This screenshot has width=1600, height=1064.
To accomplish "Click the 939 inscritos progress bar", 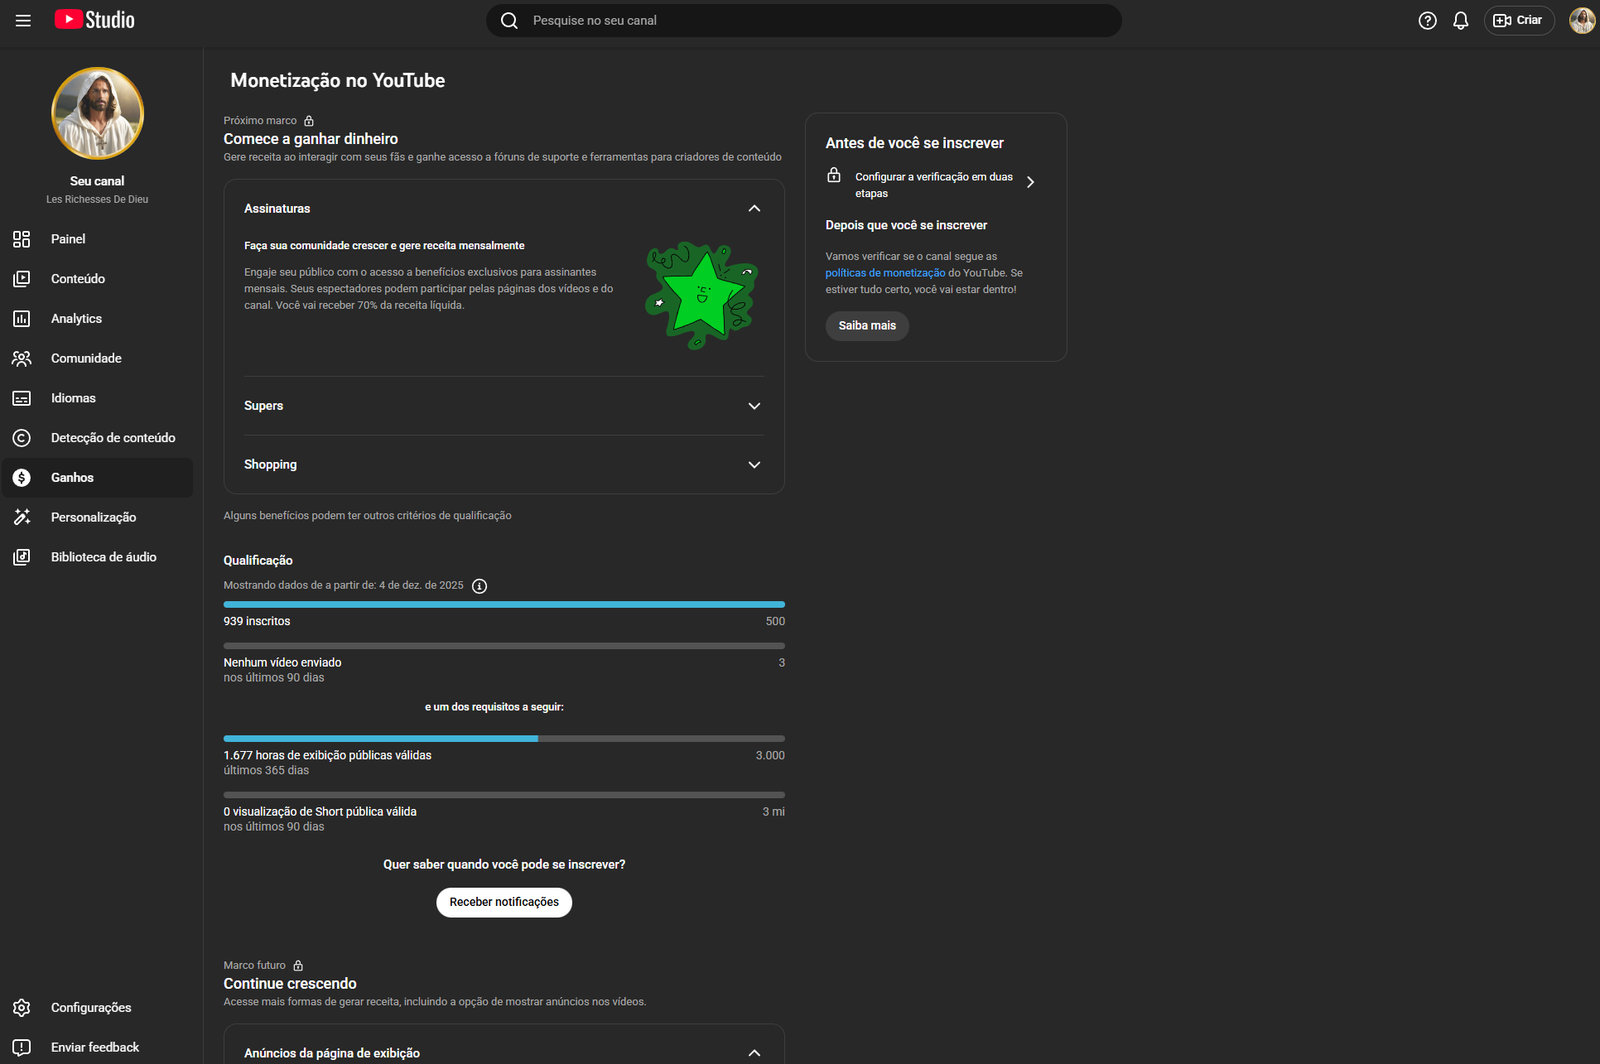I will tap(504, 604).
